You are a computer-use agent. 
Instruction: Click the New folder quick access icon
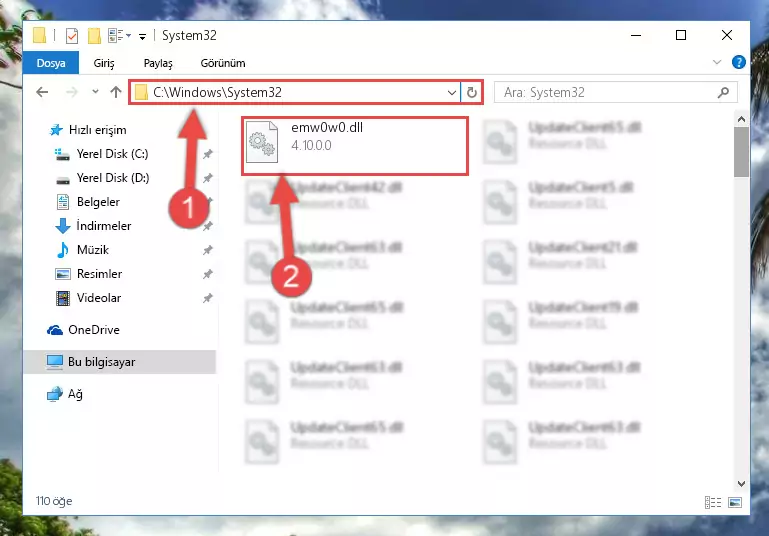pos(94,36)
